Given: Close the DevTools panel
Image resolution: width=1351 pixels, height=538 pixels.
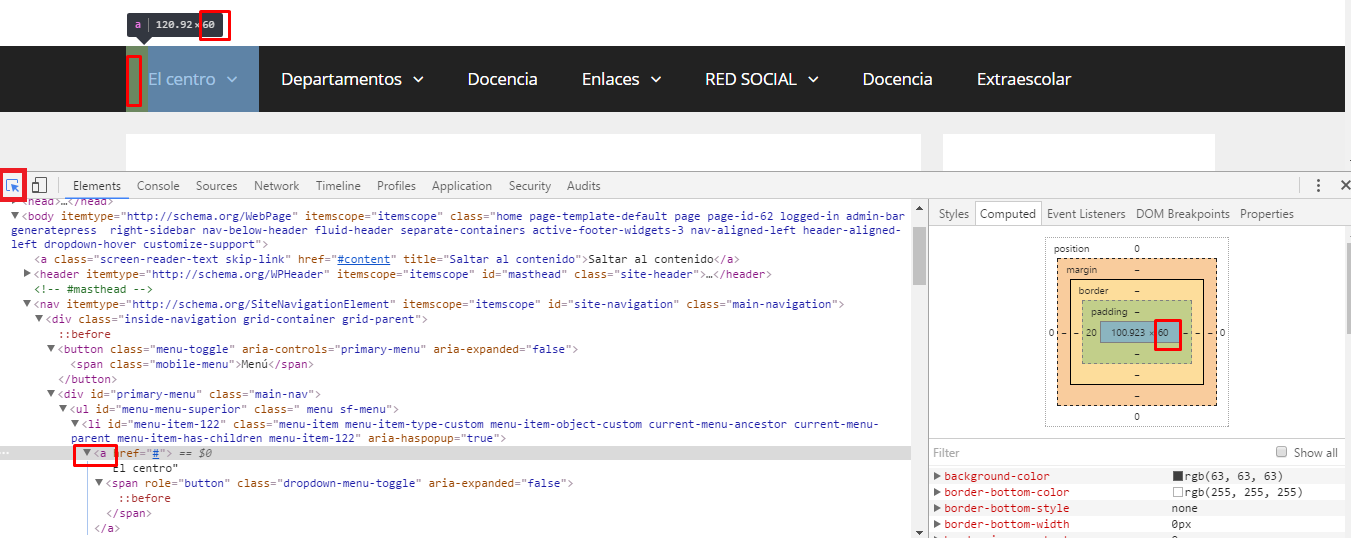Looking at the screenshot, I should (x=1344, y=185).
